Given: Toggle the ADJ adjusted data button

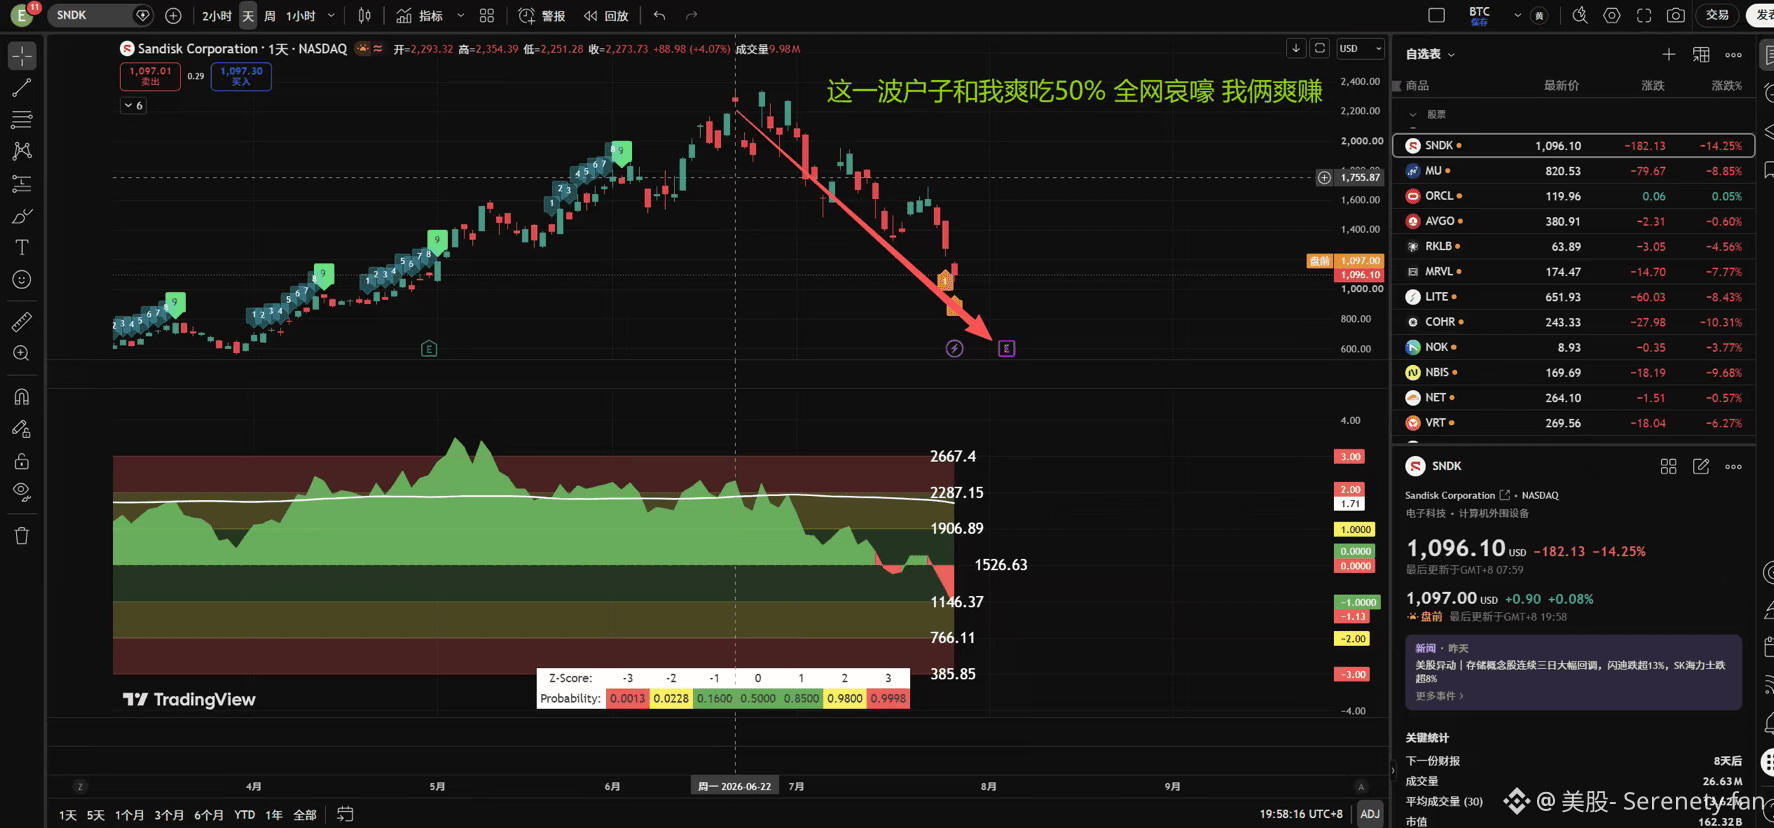Looking at the screenshot, I should point(1370,814).
